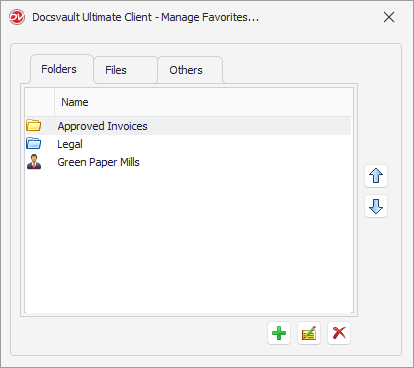Click the blue folder icon beside Legal
The width and height of the screenshot is (414, 368).
click(x=34, y=144)
